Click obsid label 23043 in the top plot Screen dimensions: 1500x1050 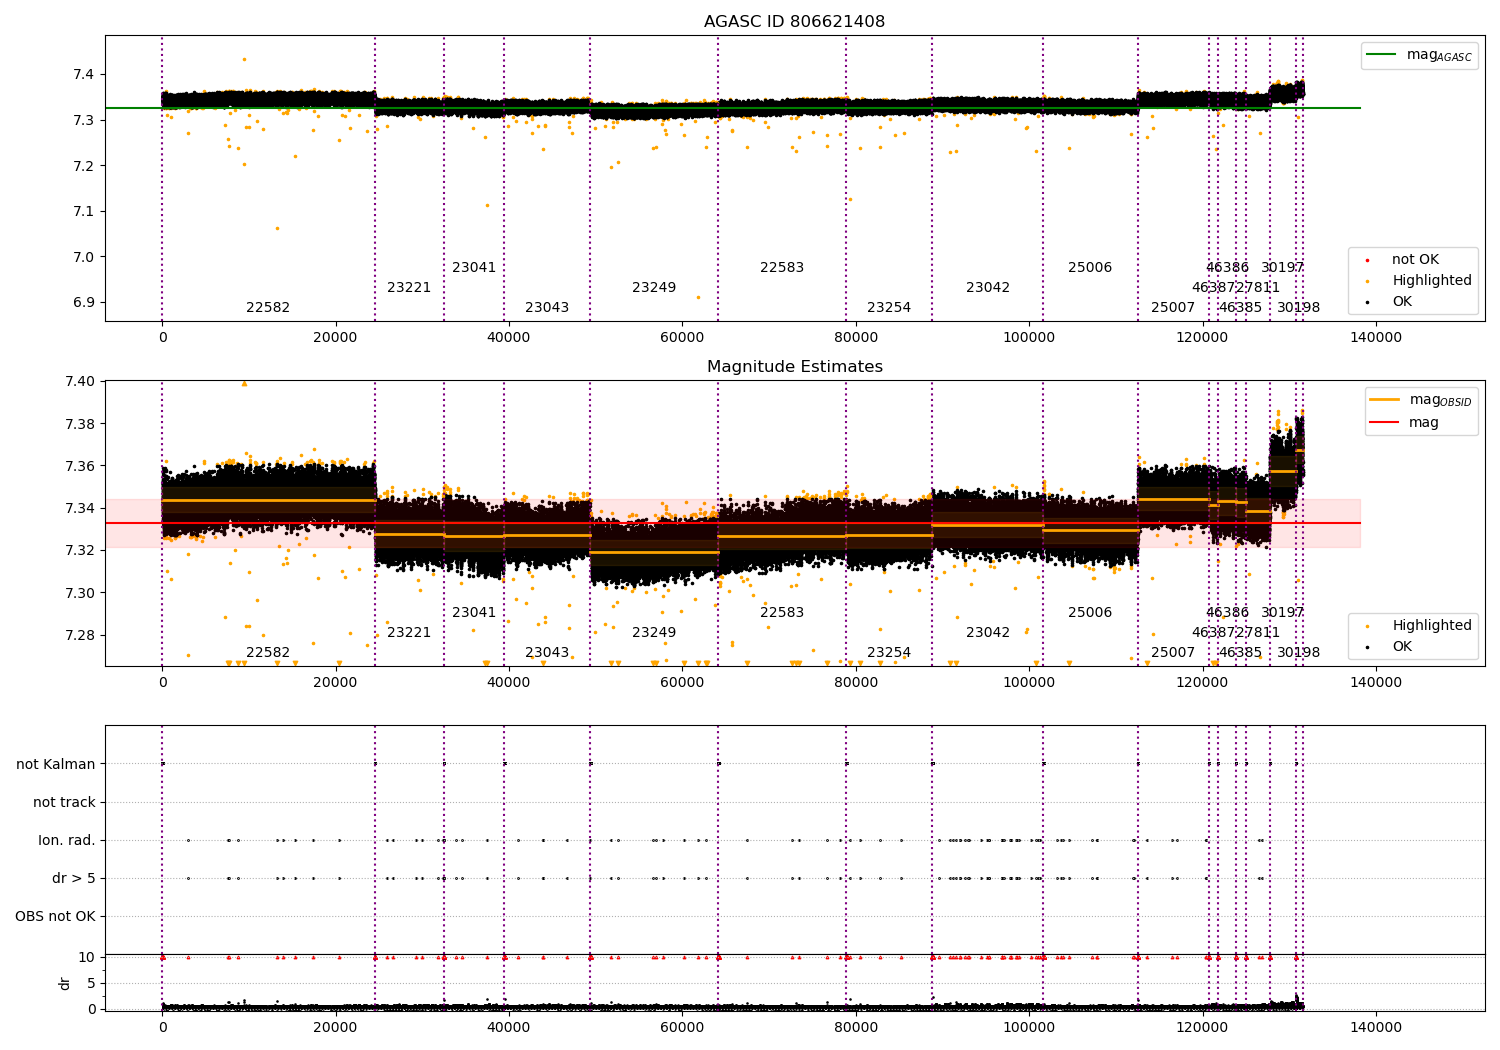click(x=547, y=308)
